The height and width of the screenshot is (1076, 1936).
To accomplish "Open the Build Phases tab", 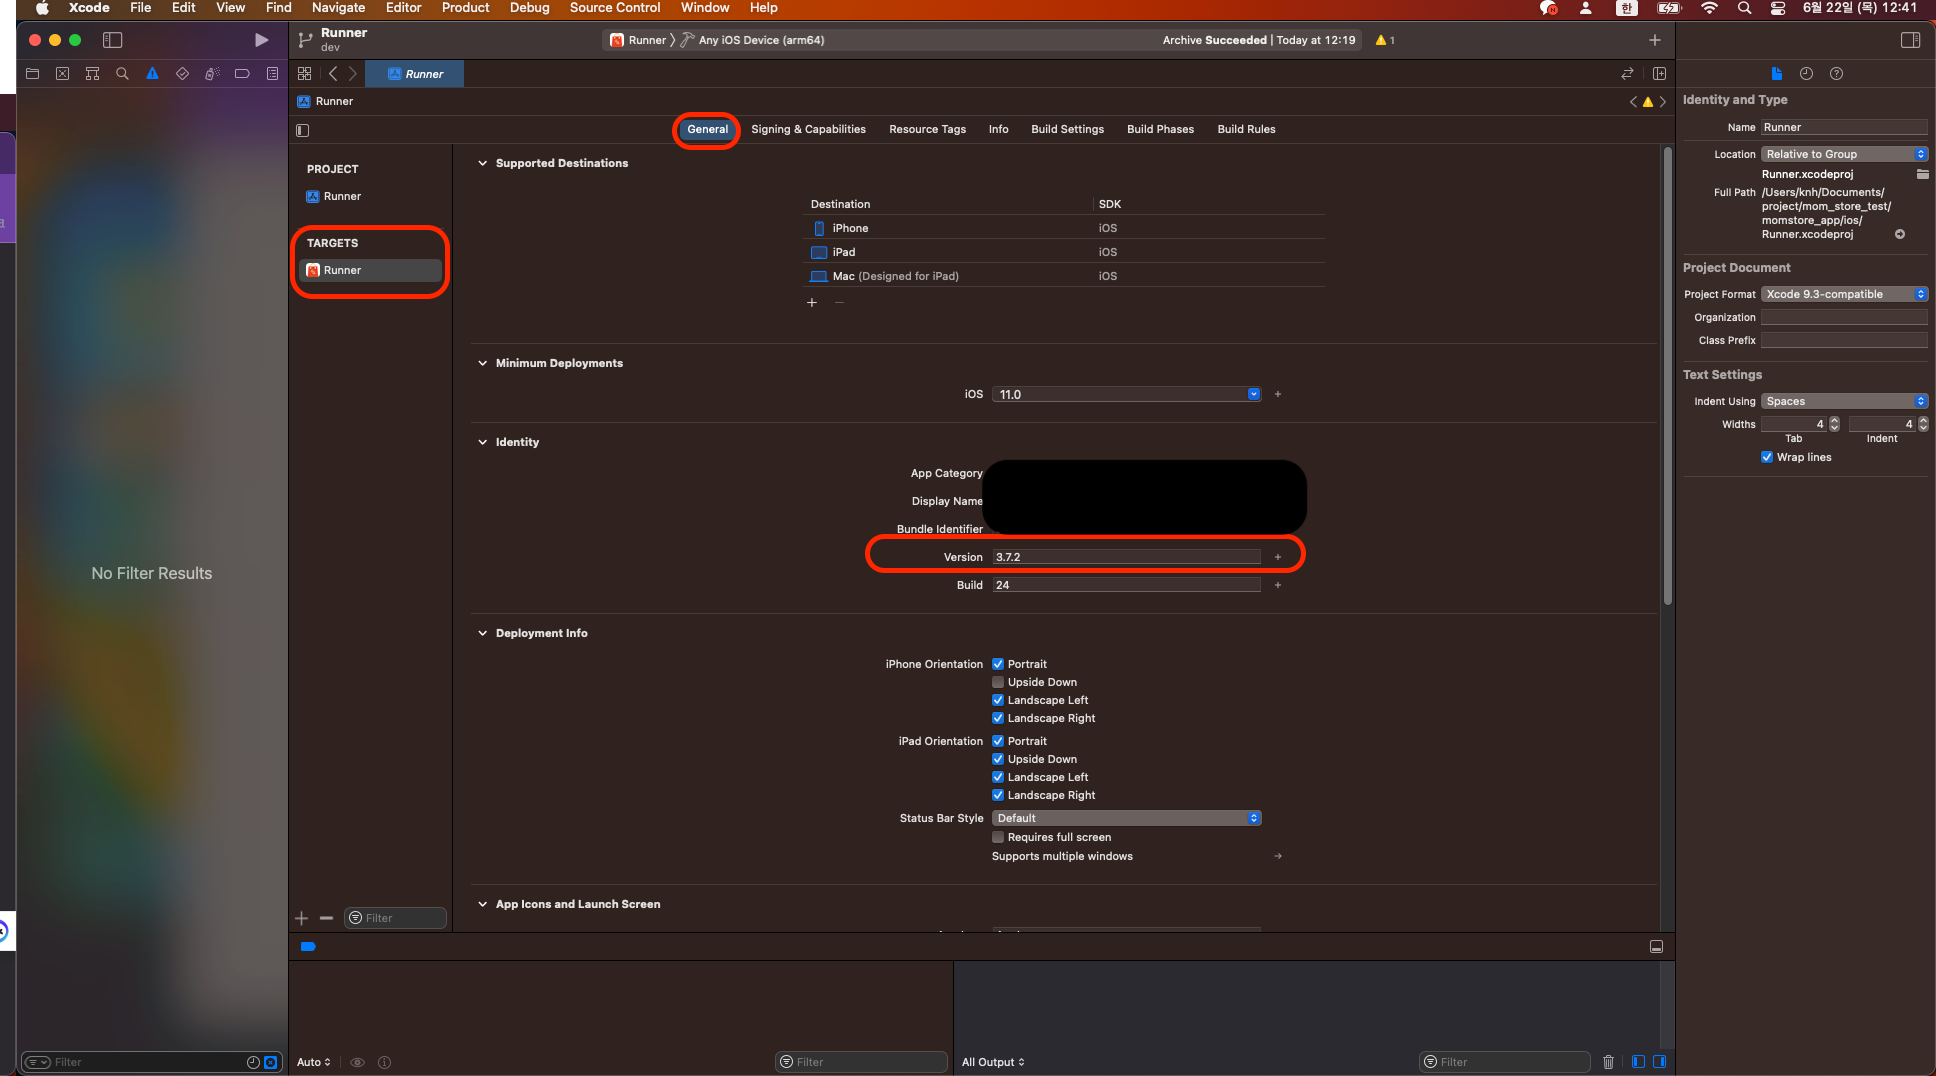I will click(x=1160, y=129).
